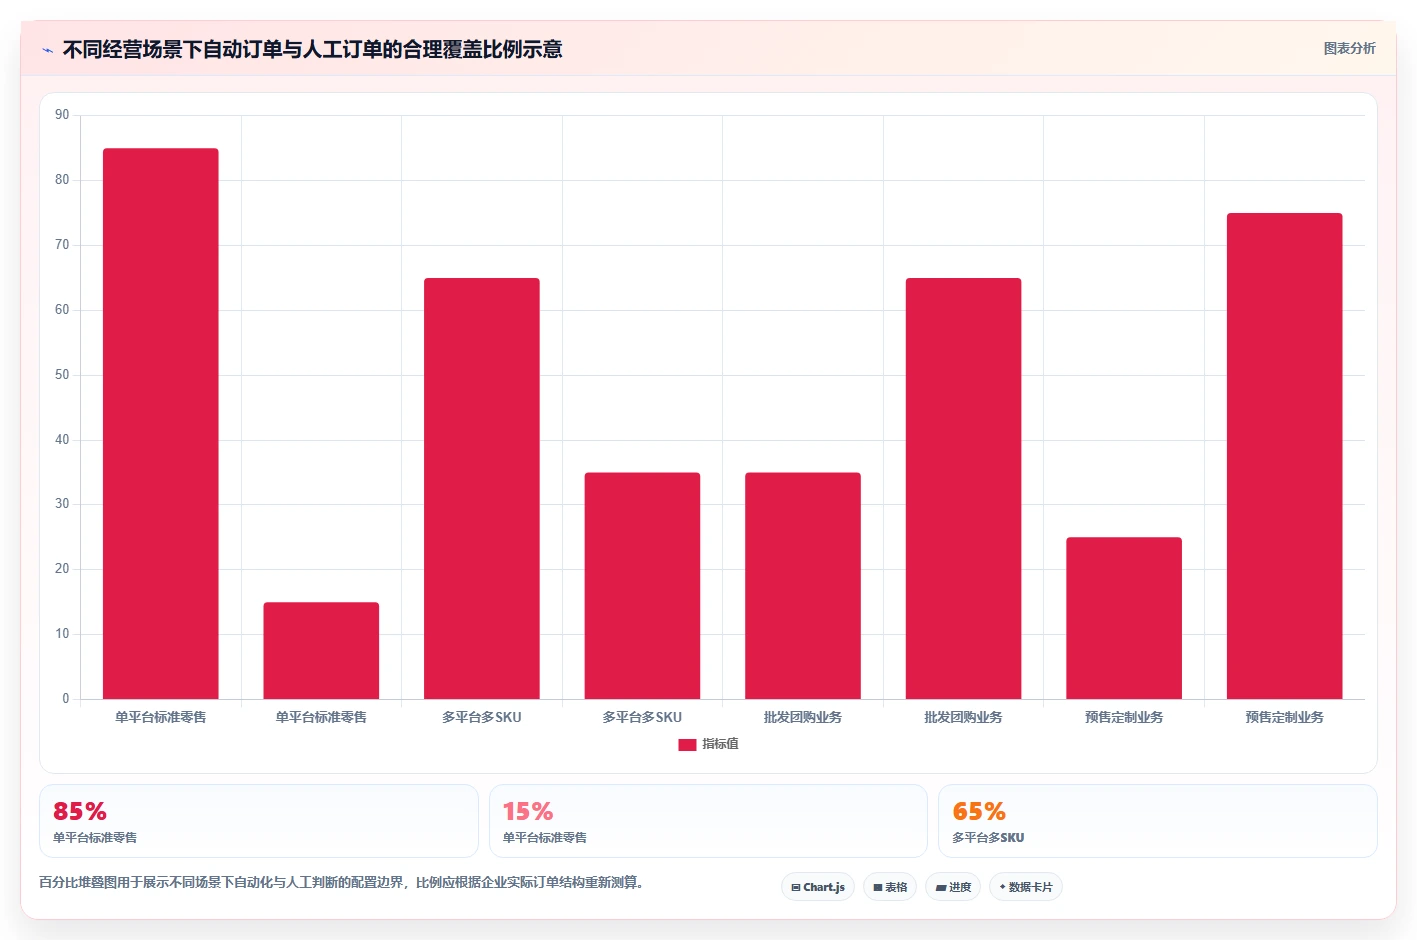Click the 35 value bar for 多平台多SKU
The width and height of the screenshot is (1417, 940).
(642, 586)
